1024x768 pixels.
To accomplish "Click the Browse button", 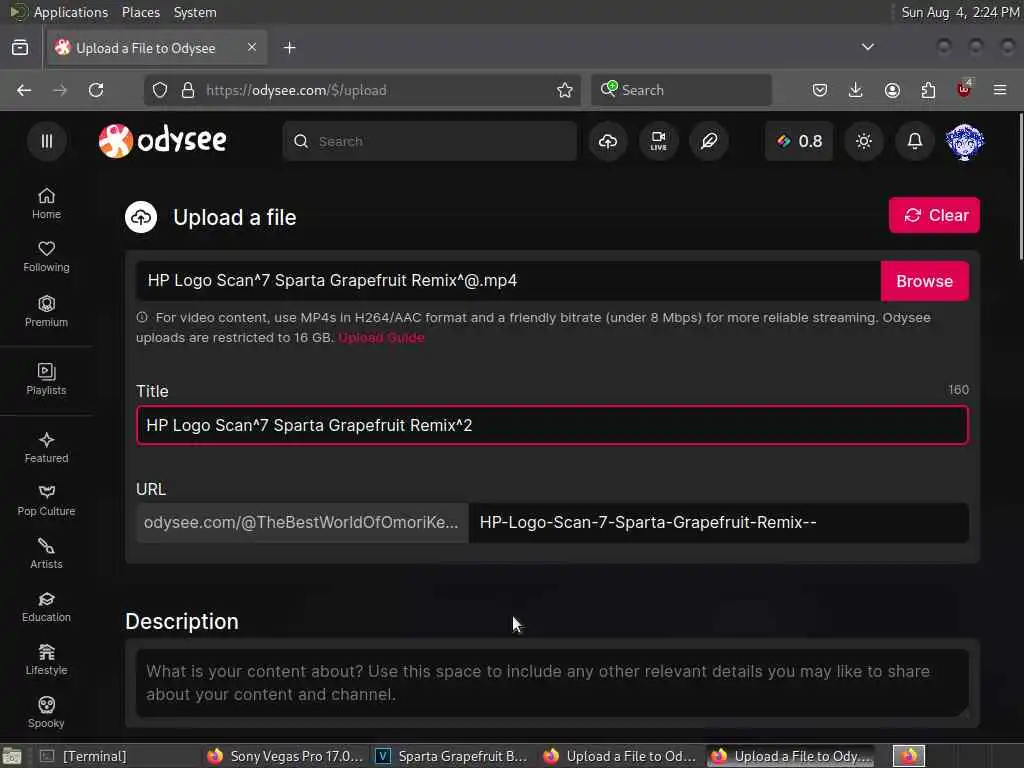I will click(924, 281).
